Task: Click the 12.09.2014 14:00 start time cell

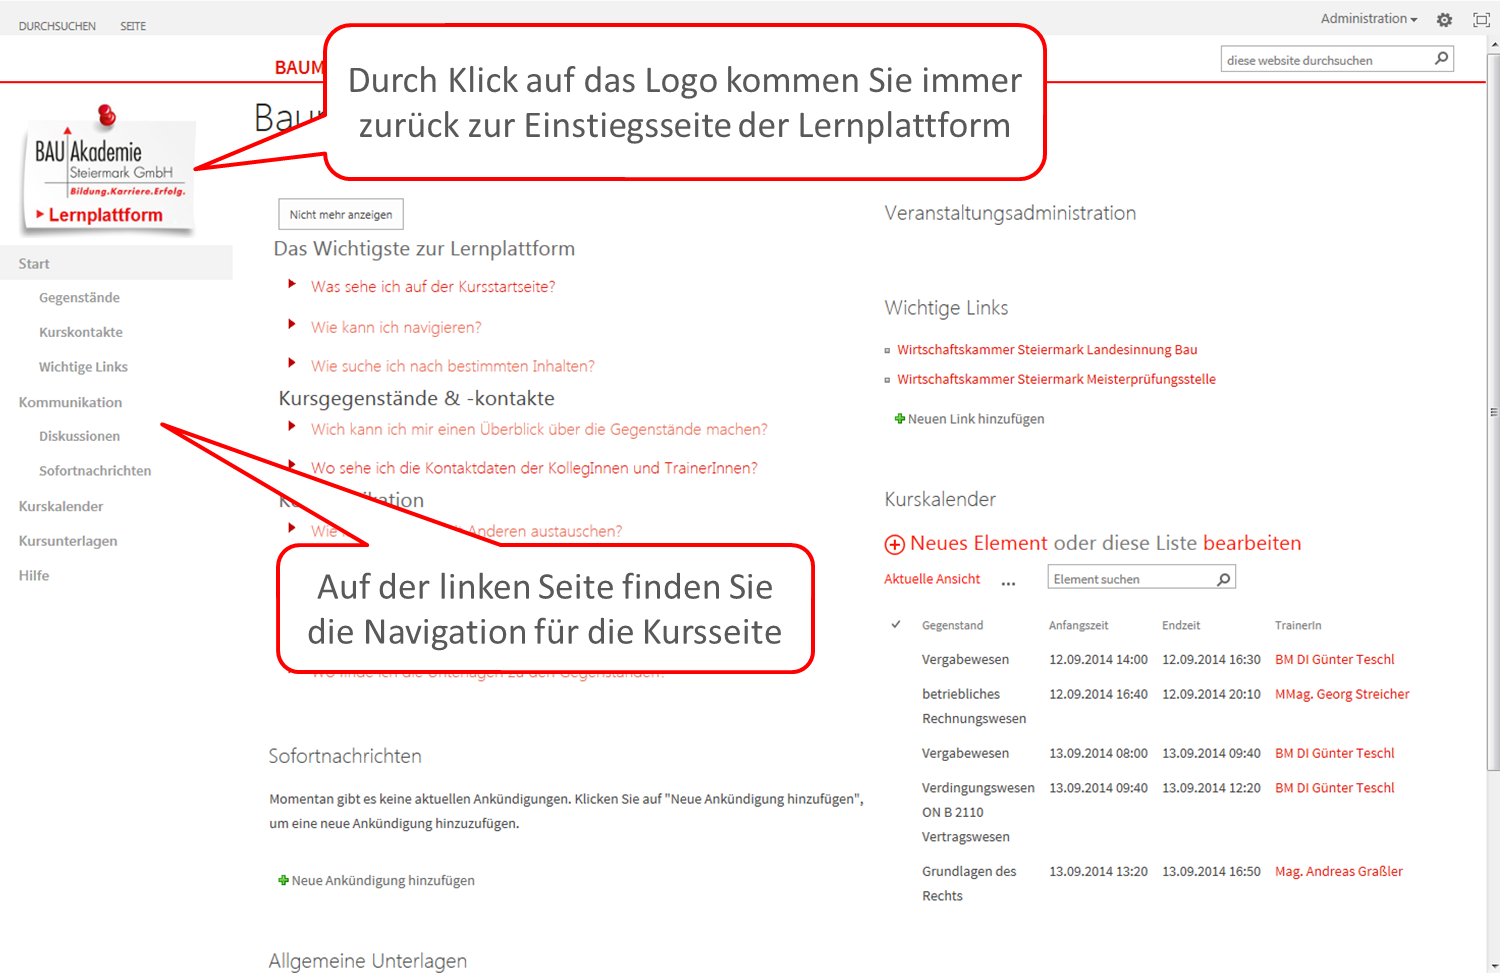Action: click(1098, 660)
